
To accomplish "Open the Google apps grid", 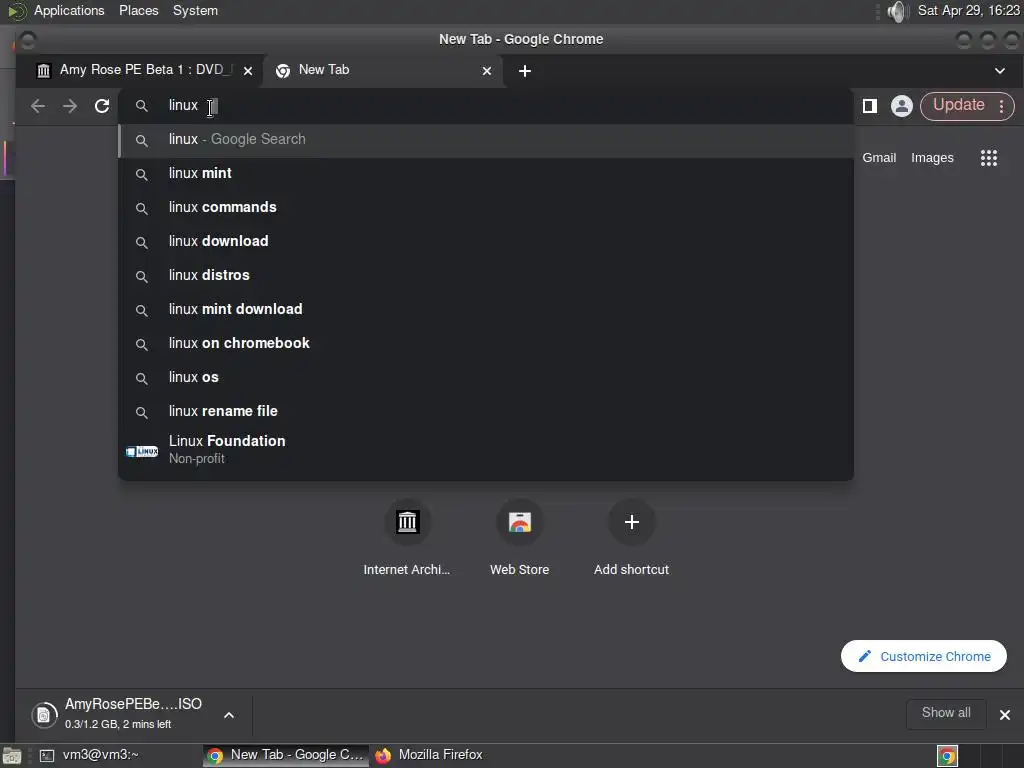I will [x=989, y=157].
